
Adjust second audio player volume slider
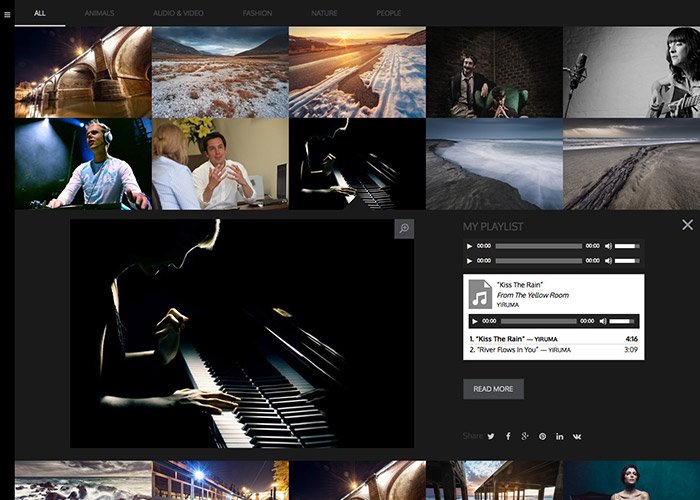click(627, 261)
